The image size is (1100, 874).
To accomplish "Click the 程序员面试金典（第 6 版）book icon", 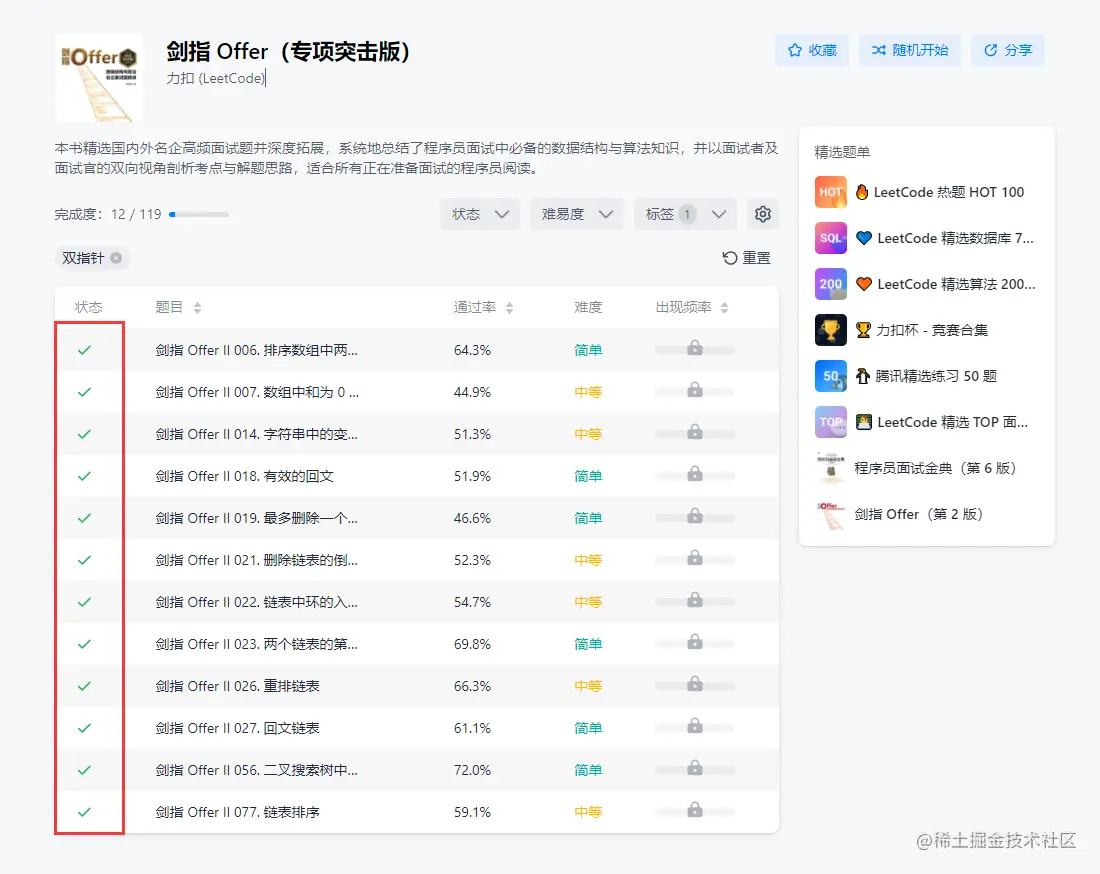I will click(830, 468).
